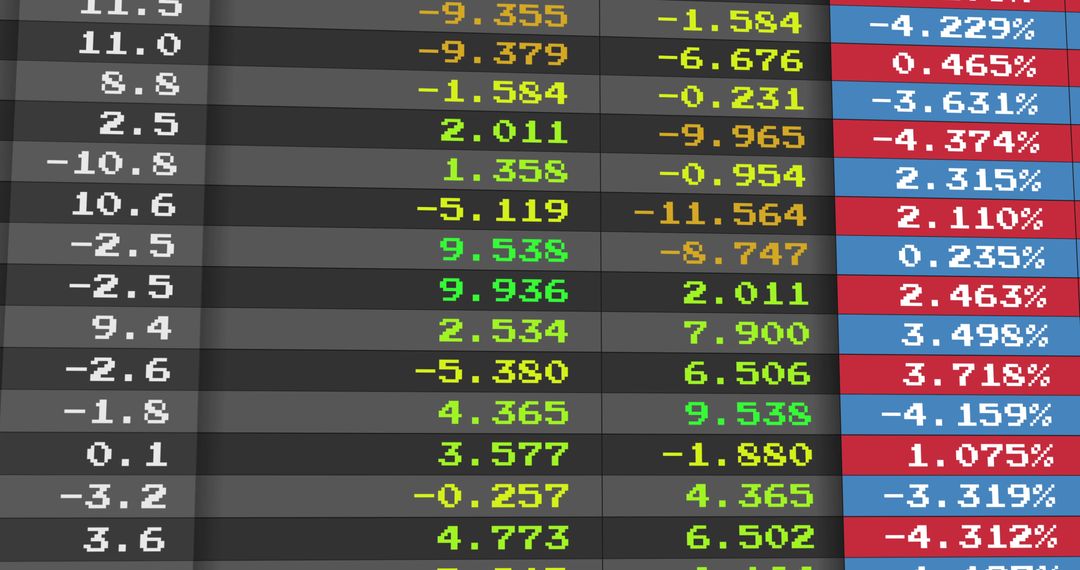The image size is (1080, 570).
Task: Click the -4.159% percentage
Action: pyautogui.click(x=966, y=416)
